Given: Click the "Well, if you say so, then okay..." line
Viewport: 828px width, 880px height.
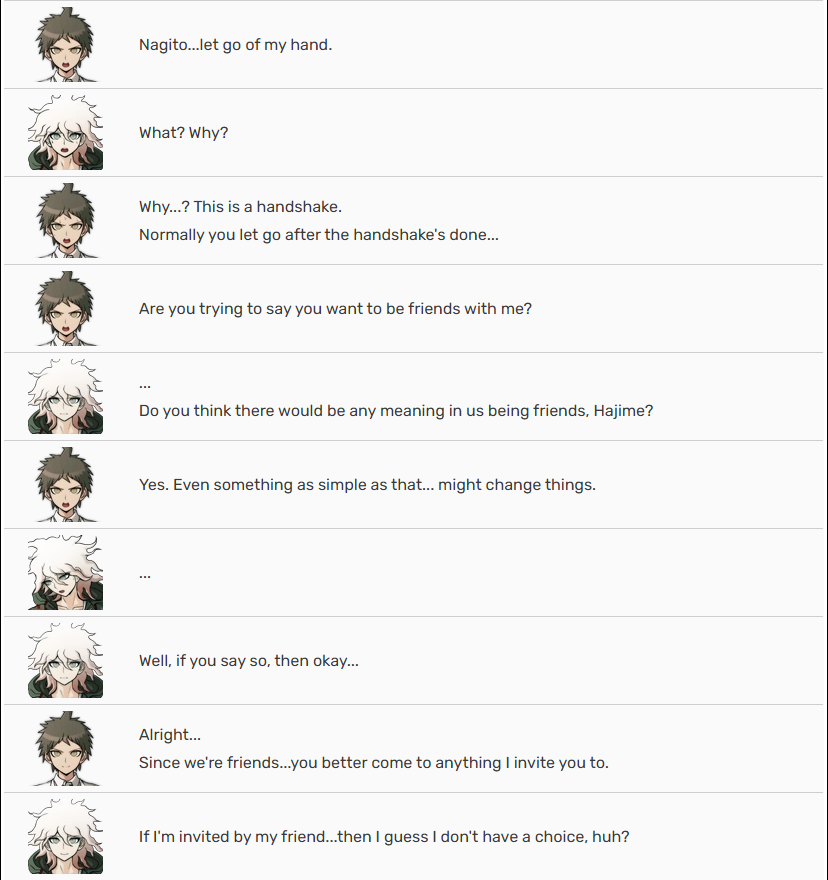Looking at the screenshot, I should pyautogui.click(x=249, y=661).
